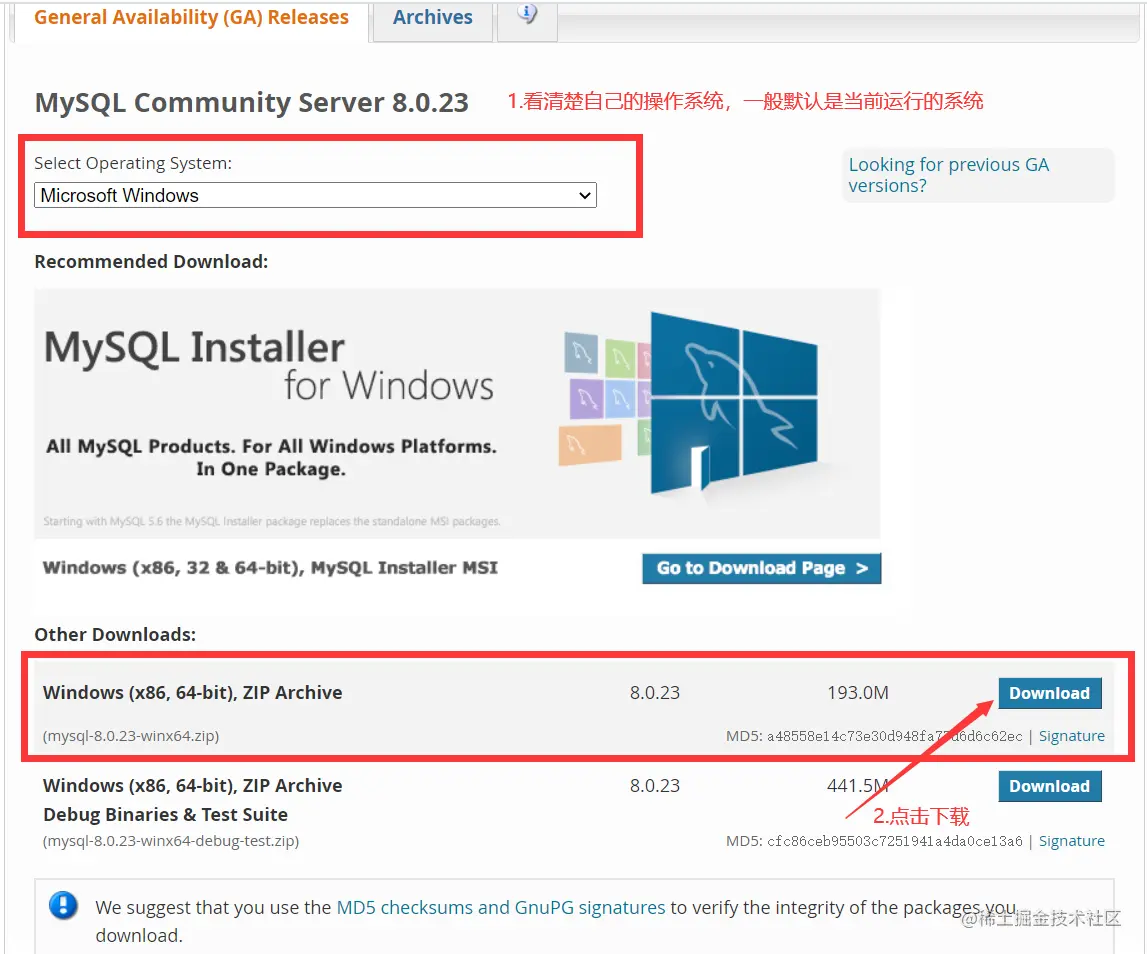The width and height of the screenshot is (1147, 954).
Task: Download the 193.0M ZIP Archive
Action: (x=1049, y=693)
